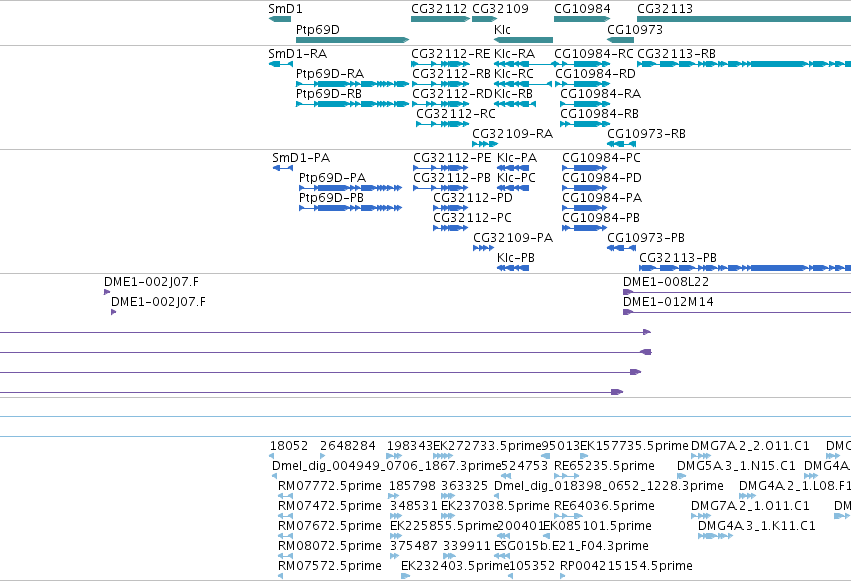Open EST DMG5A.3_1.N15.C1
The width and height of the screenshot is (851, 581).
pos(681,476)
